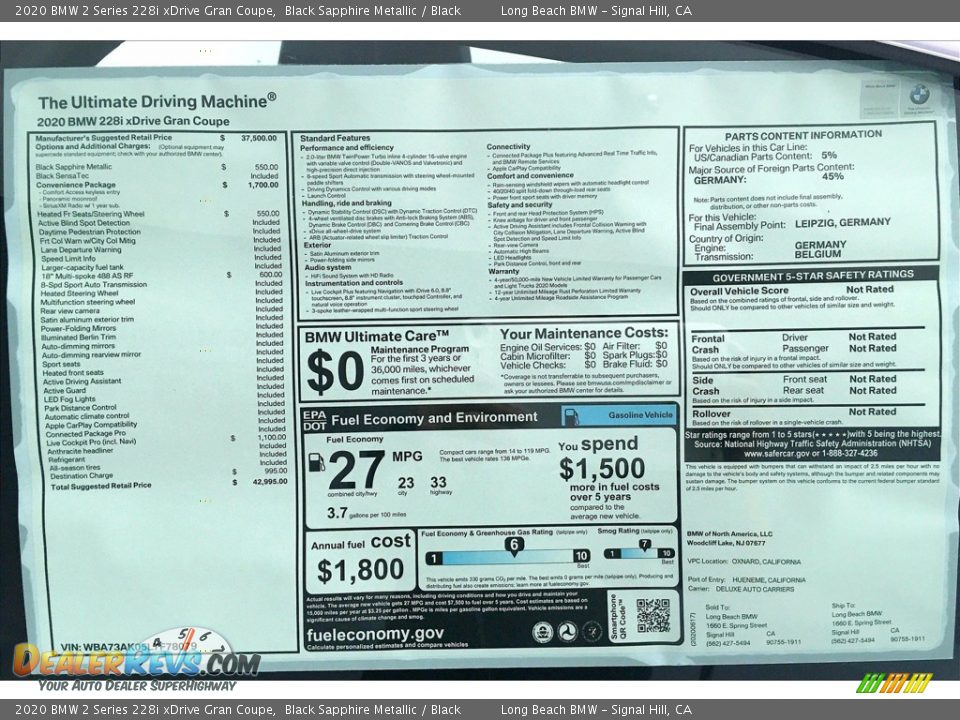Click the sticker subtitle '2020 BMW 228i xDrive Gran Coupe'
This screenshot has height=720, width=960.
(x=133, y=121)
